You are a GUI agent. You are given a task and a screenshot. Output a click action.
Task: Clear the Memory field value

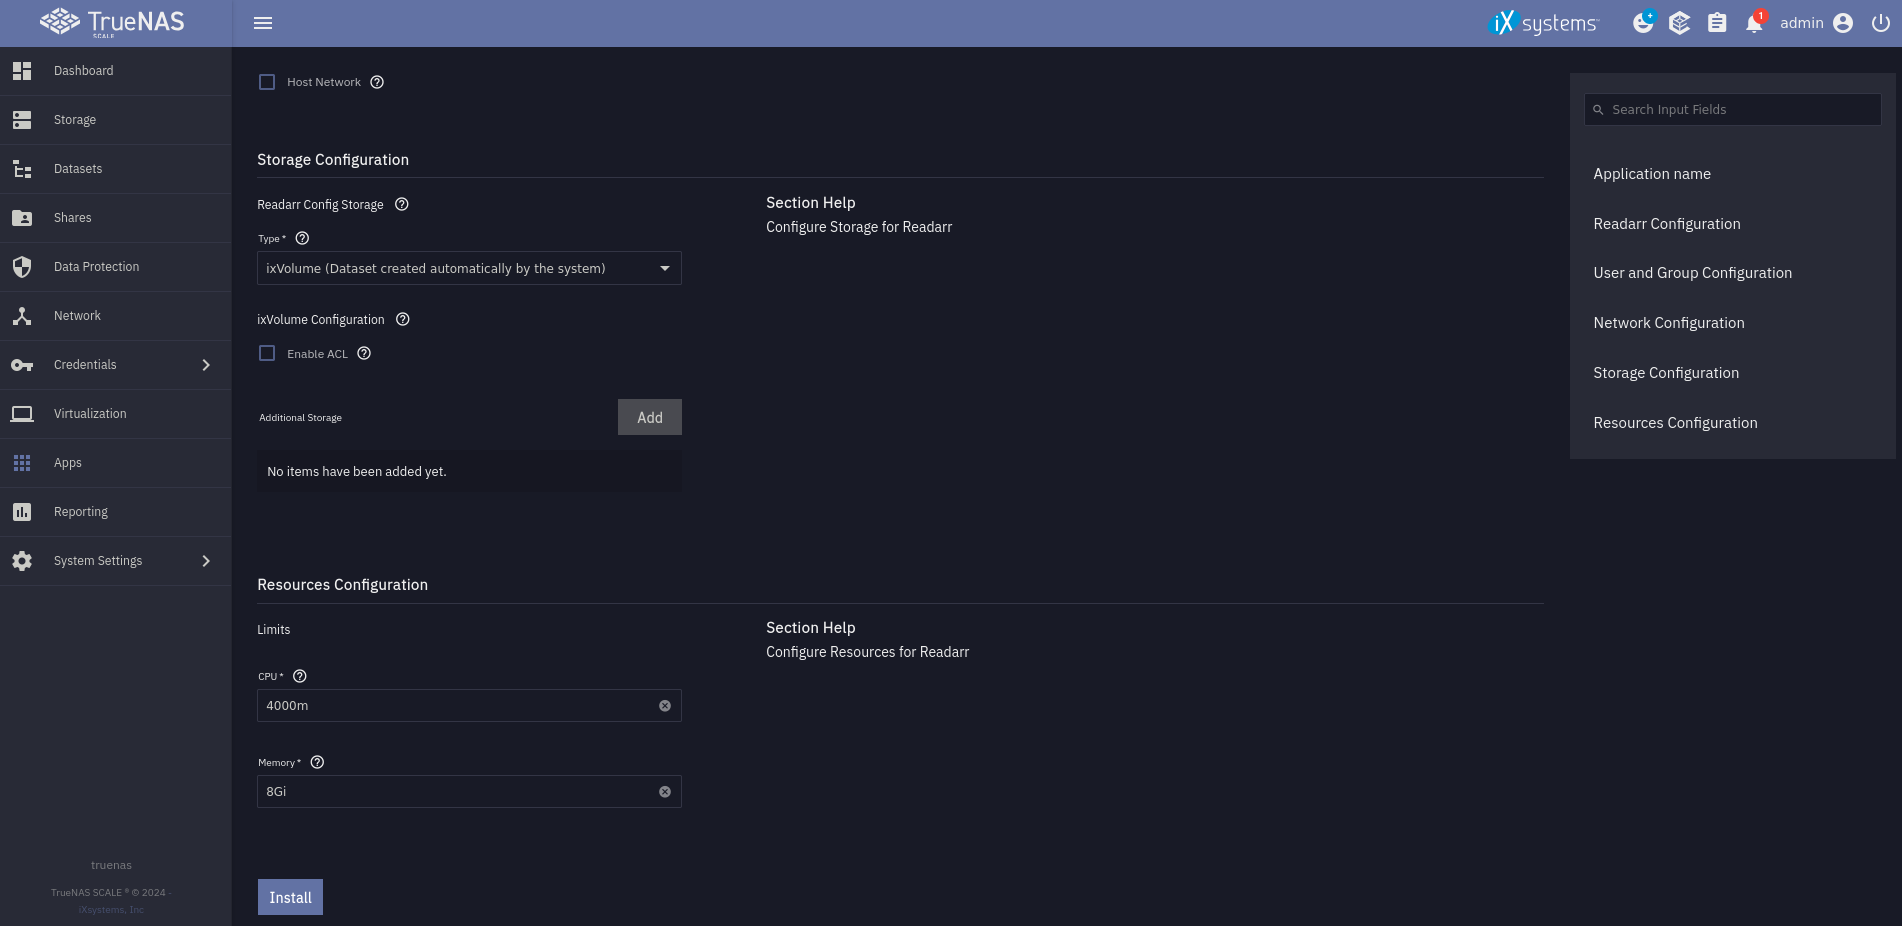point(665,792)
